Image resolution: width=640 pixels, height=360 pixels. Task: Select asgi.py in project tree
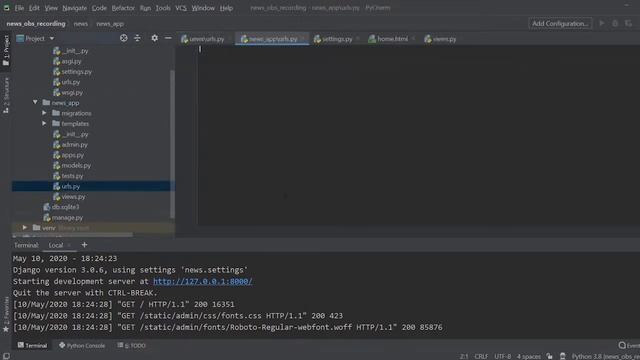tap(71, 61)
